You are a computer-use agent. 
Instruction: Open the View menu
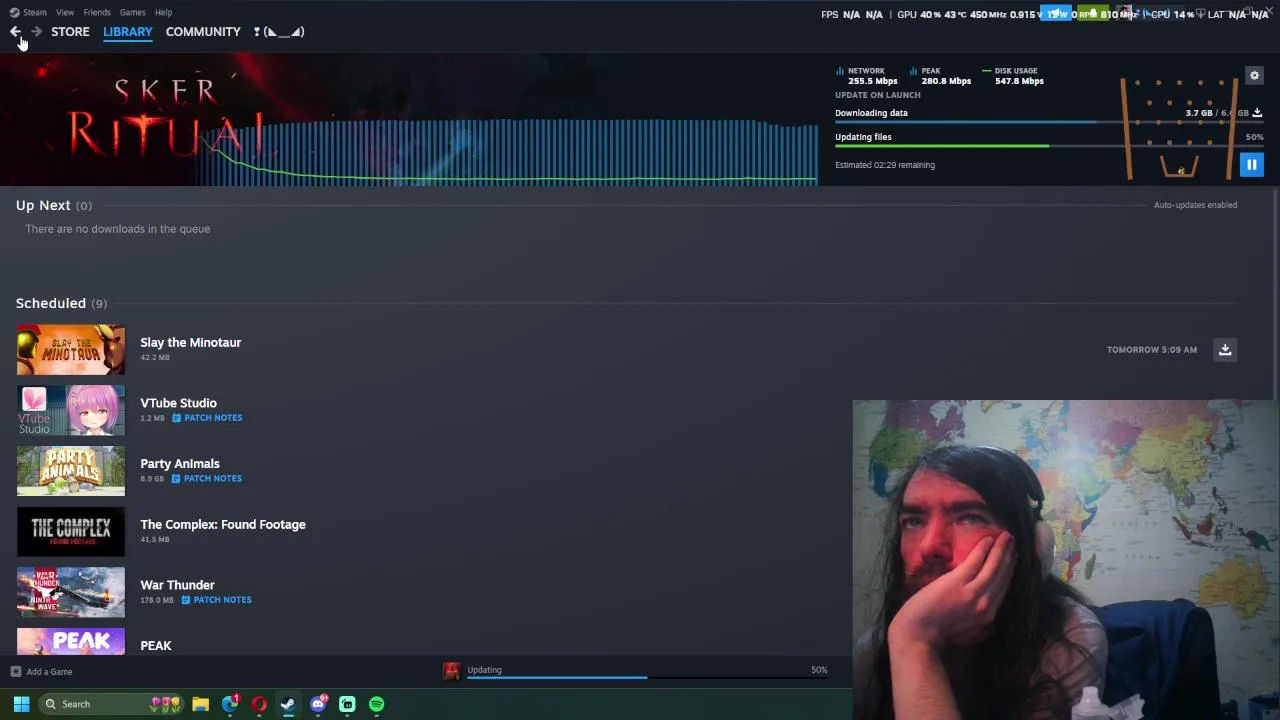(x=65, y=13)
